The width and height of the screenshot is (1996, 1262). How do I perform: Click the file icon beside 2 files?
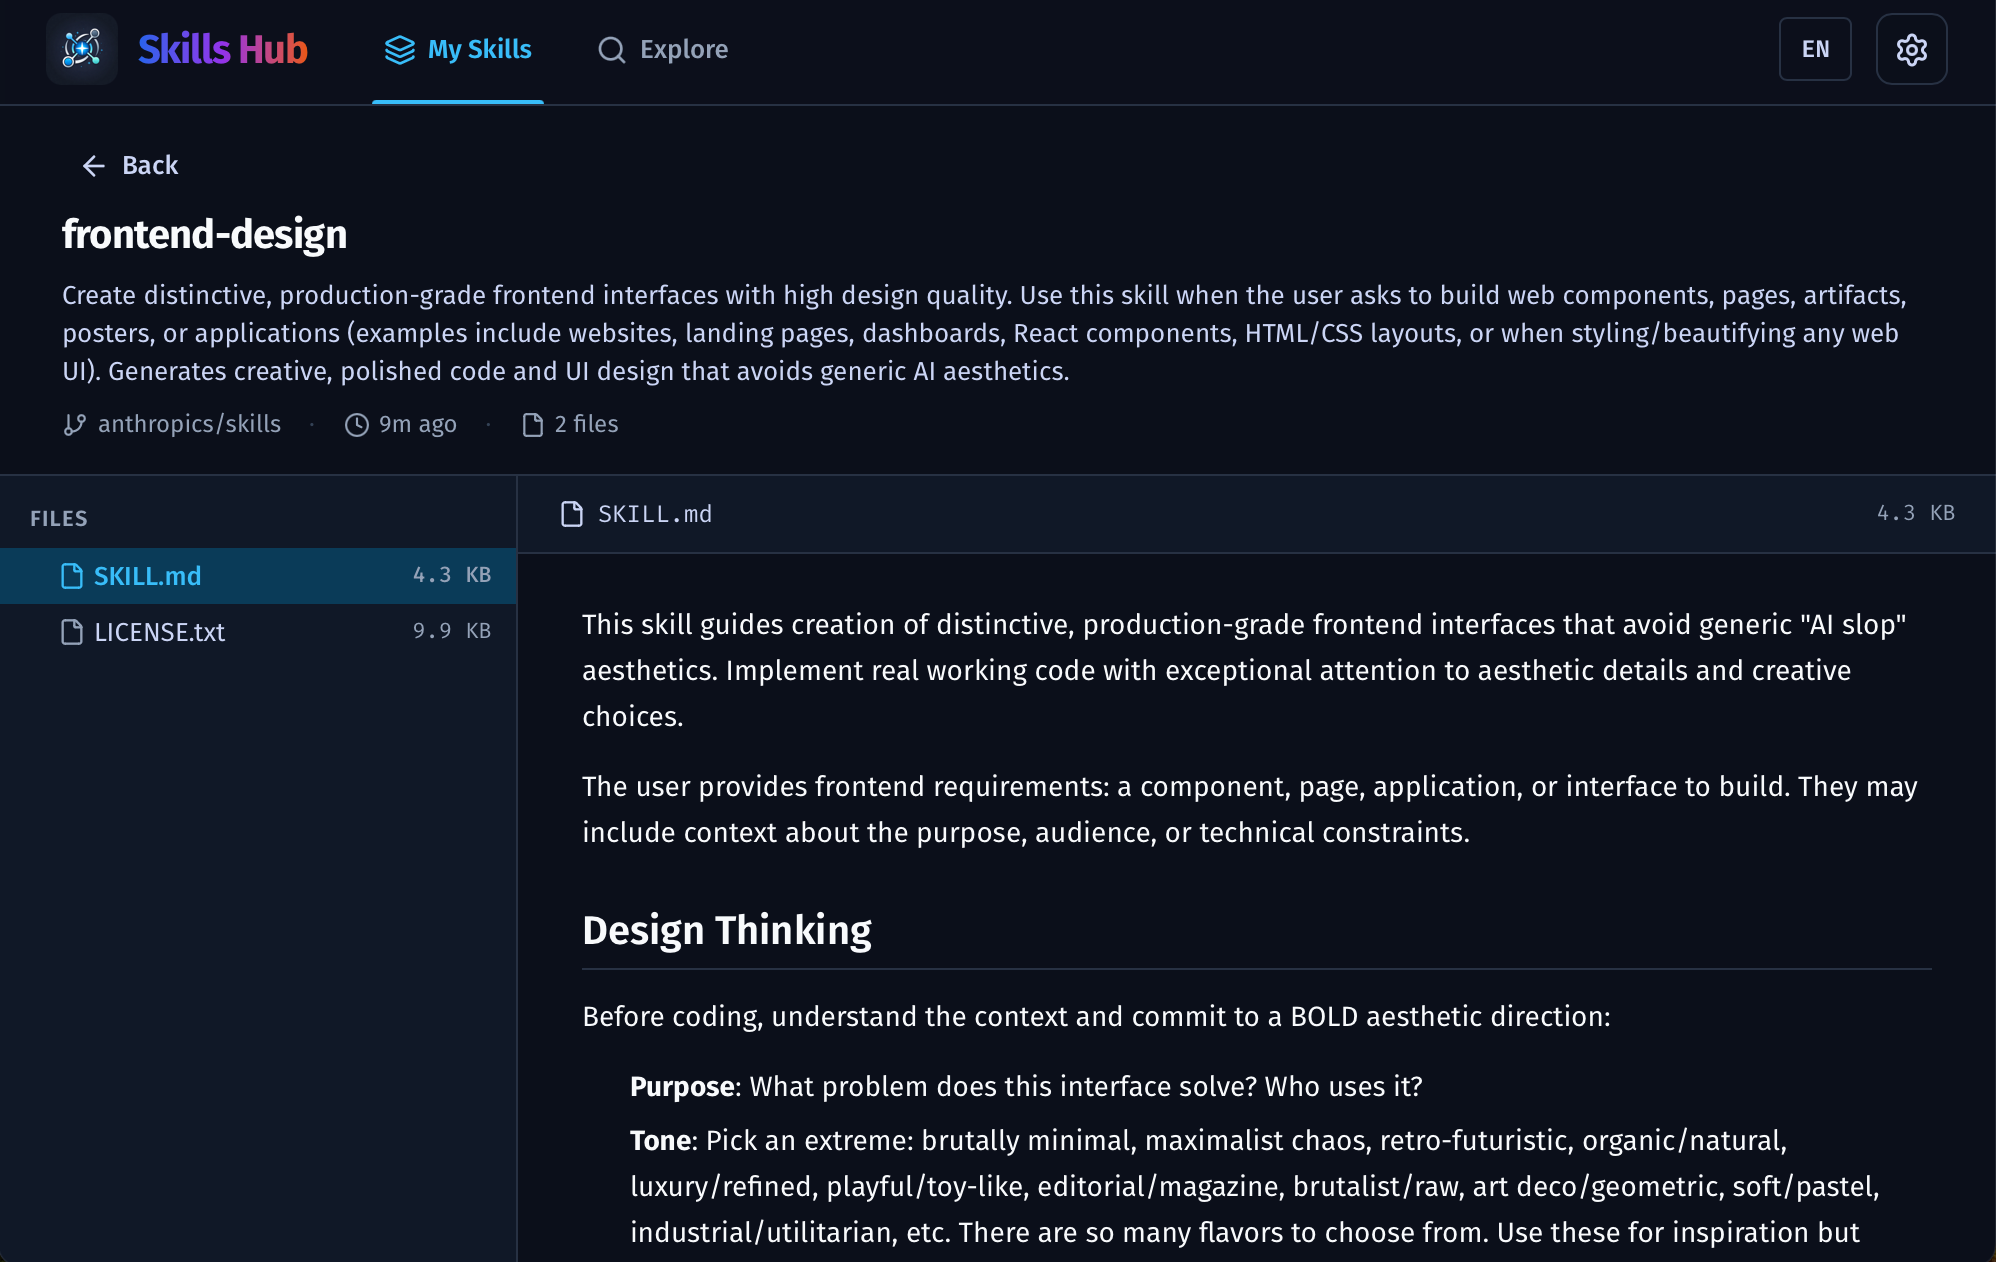pyautogui.click(x=532, y=425)
